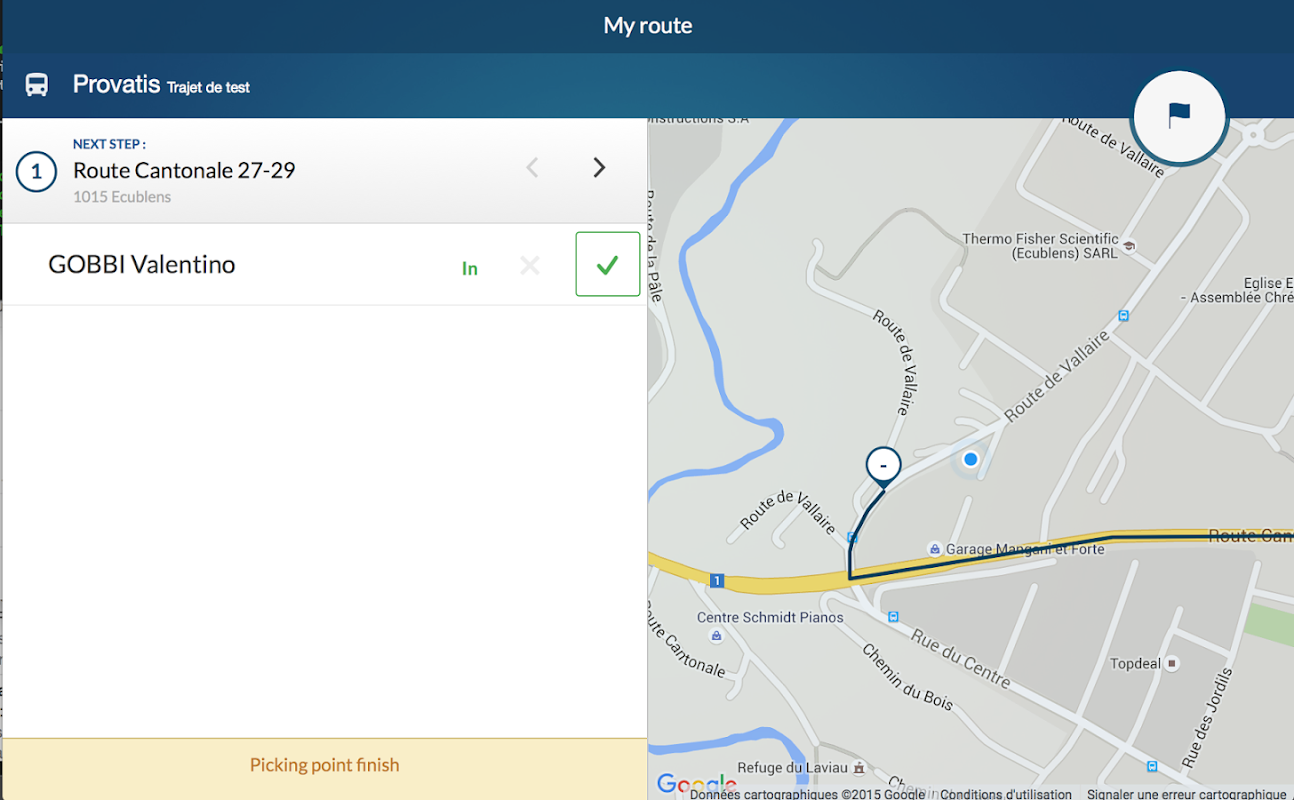Click the dash map pin marker
The image size is (1294, 800).
point(883,467)
